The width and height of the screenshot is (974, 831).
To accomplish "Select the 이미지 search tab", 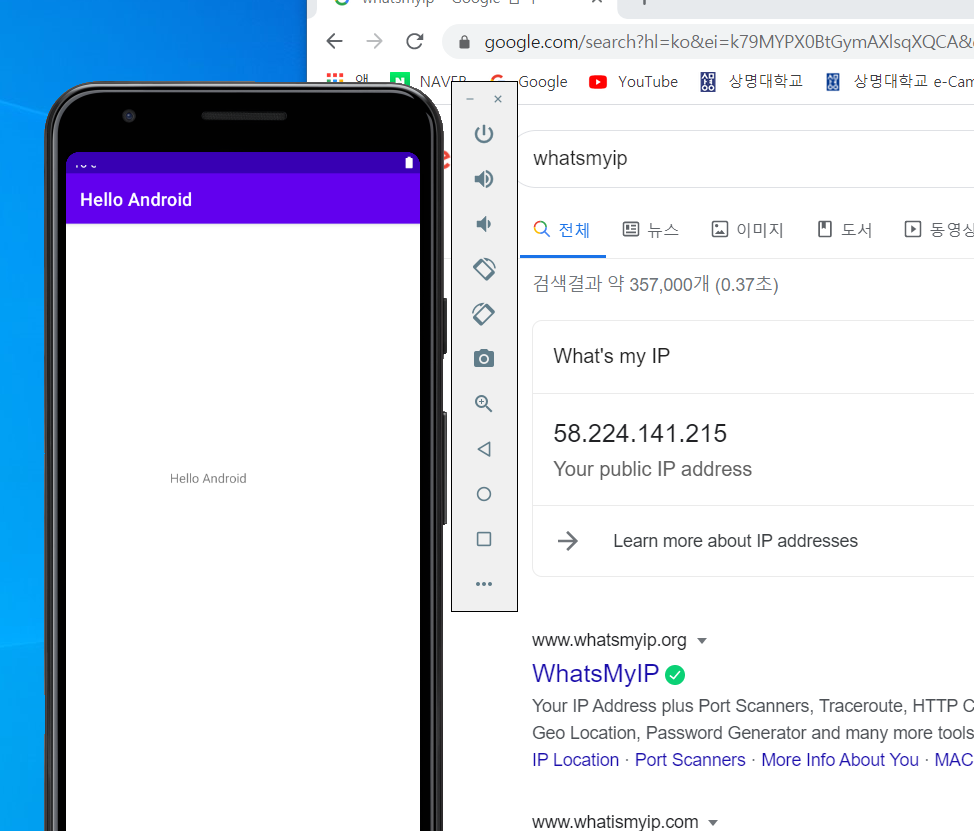I will [x=747, y=230].
